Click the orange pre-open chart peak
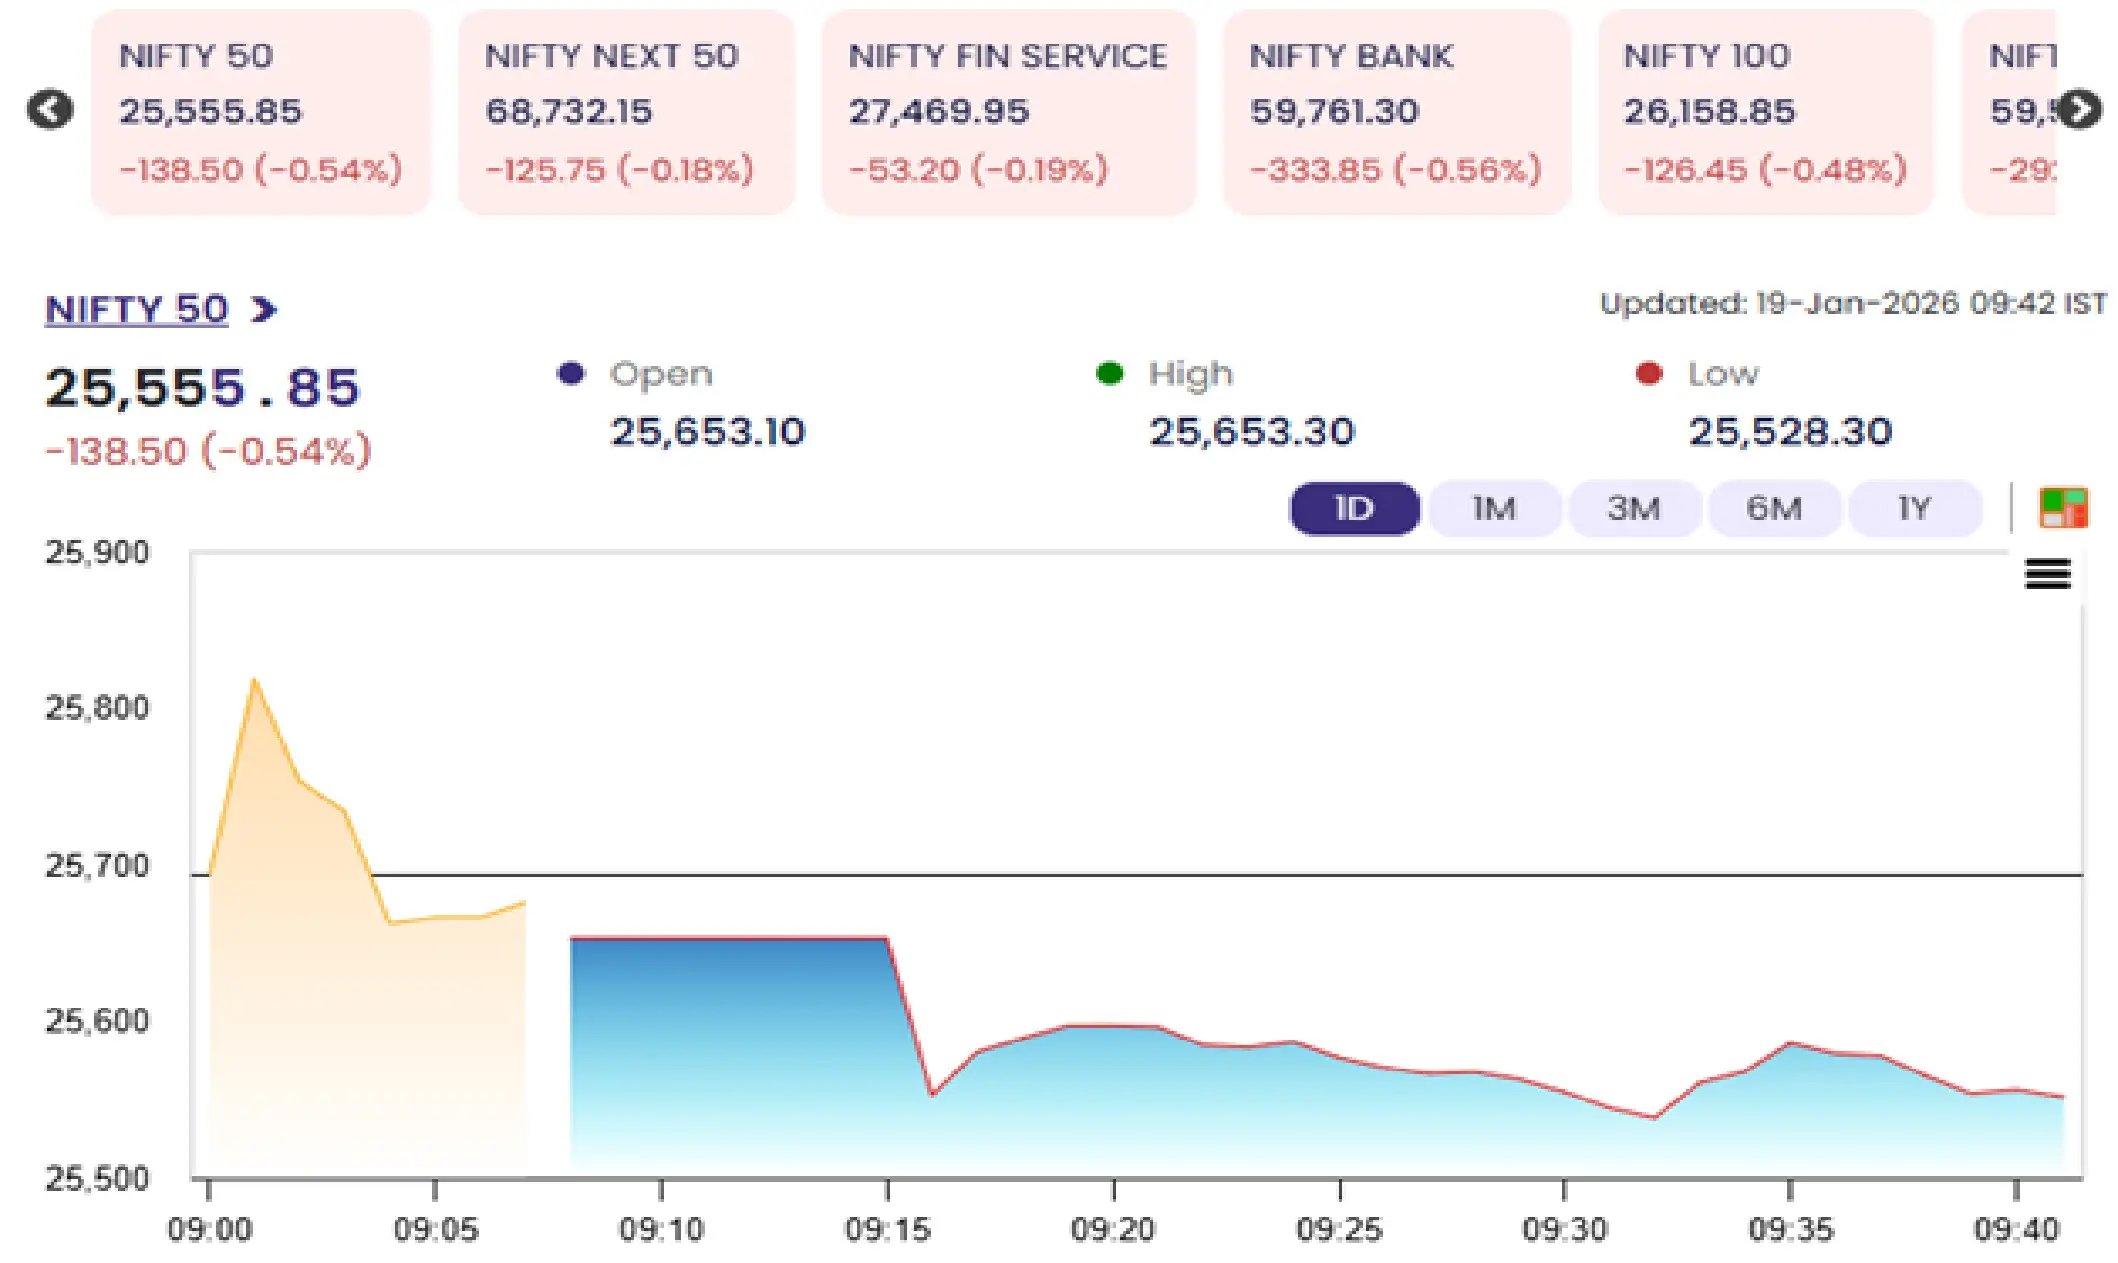The image size is (2118, 1263). 254,682
